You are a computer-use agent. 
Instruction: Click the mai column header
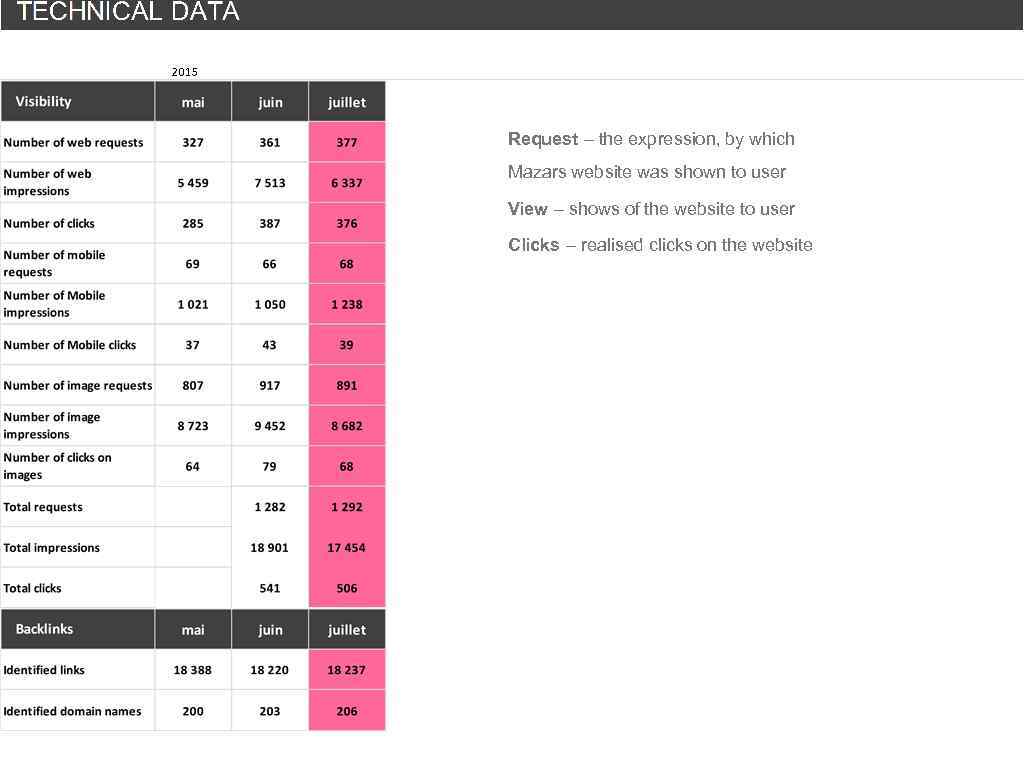(192, 101)
